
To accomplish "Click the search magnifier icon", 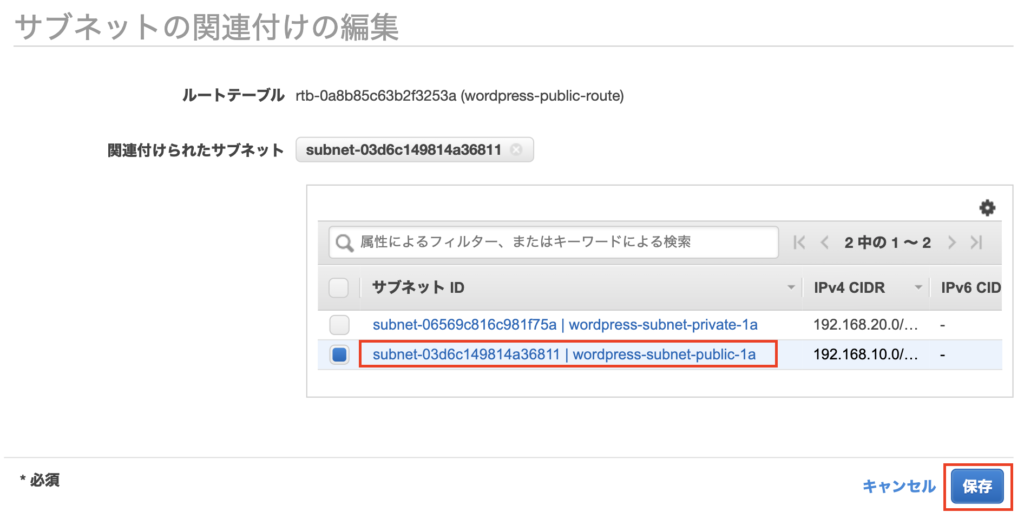I will tap(345, 242).
